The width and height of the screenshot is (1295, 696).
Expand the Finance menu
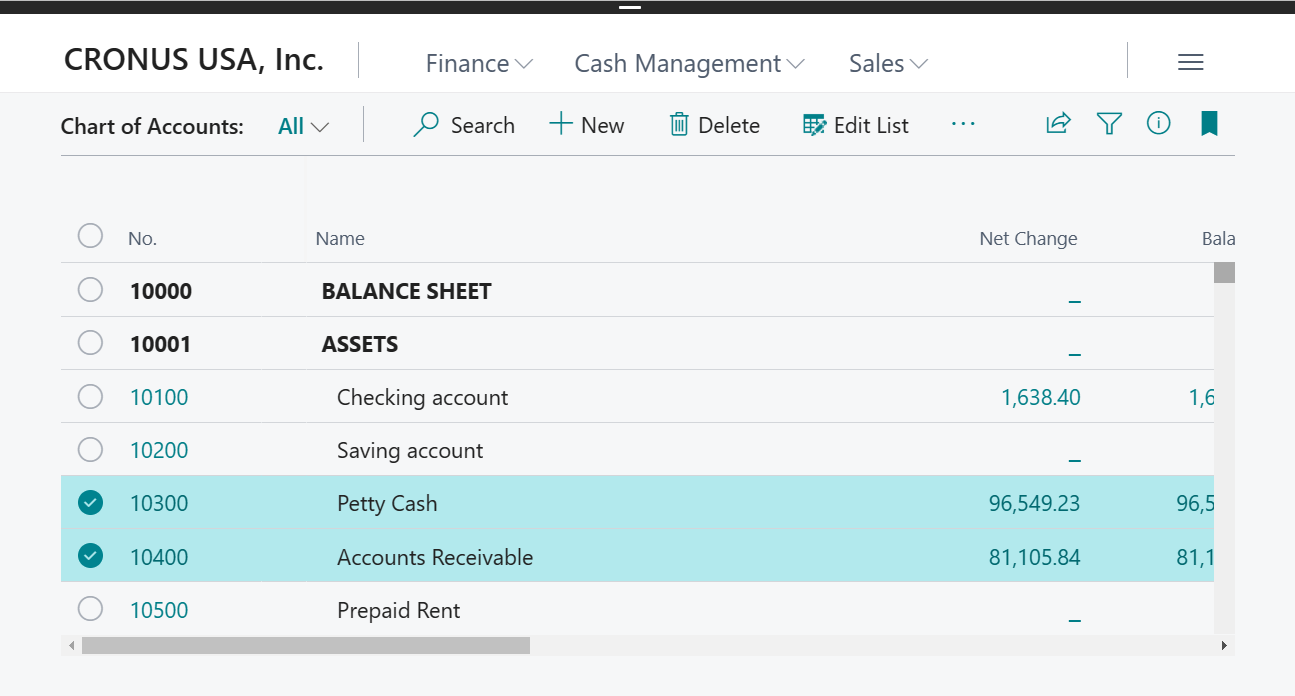click(479, 64)
